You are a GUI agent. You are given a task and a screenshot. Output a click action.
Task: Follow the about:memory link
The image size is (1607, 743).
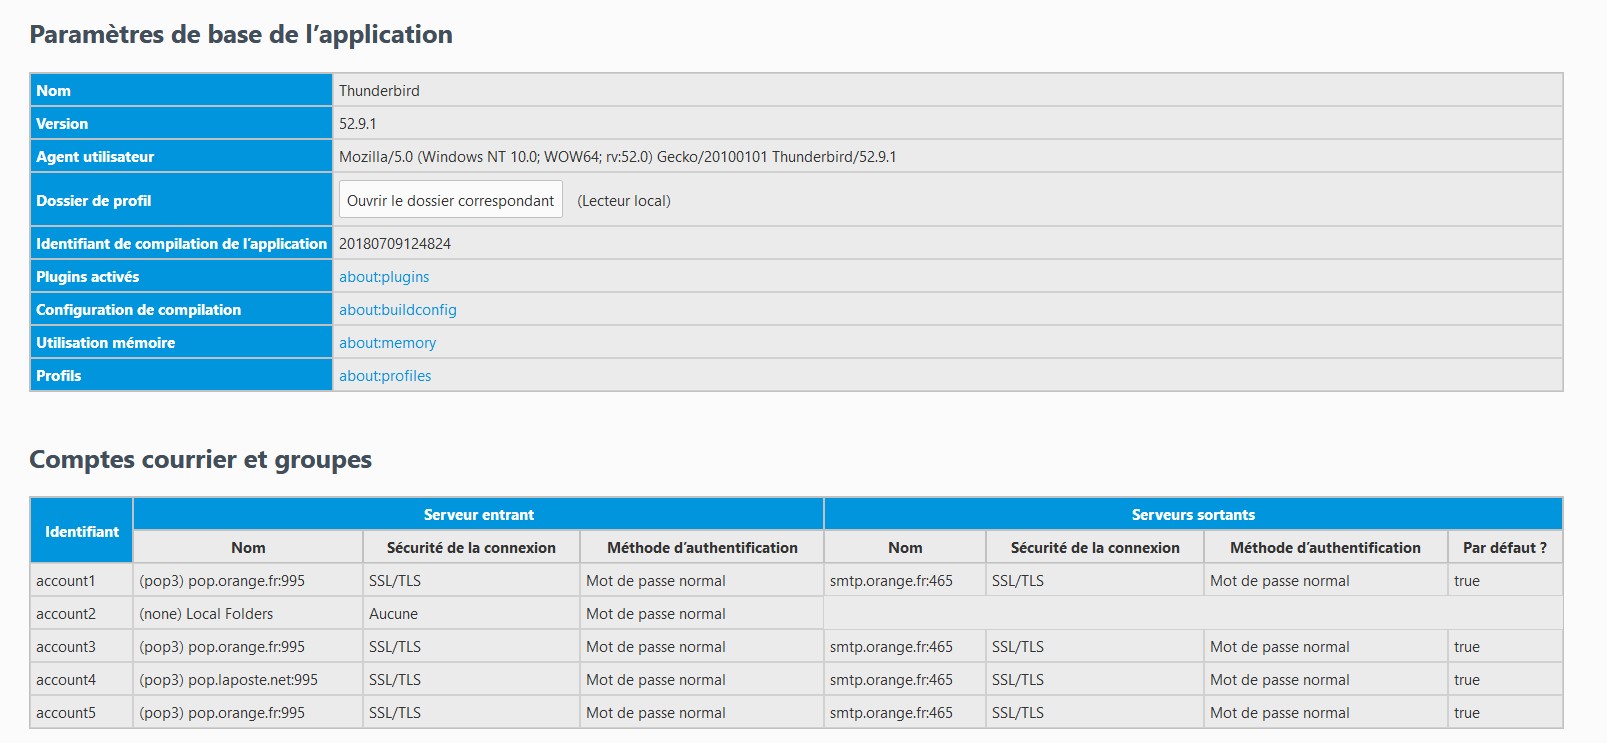[x=387, y=343]
